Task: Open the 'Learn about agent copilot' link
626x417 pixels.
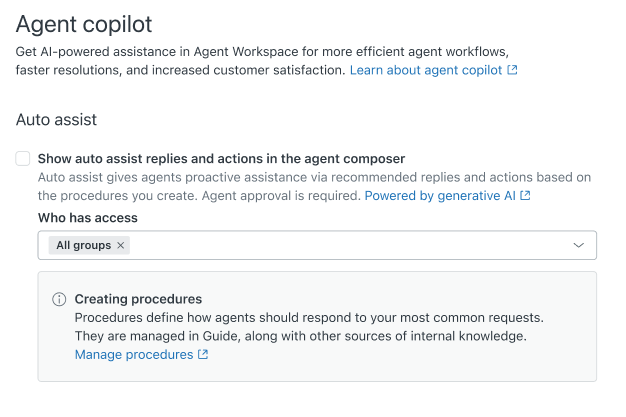Action: 427,71
